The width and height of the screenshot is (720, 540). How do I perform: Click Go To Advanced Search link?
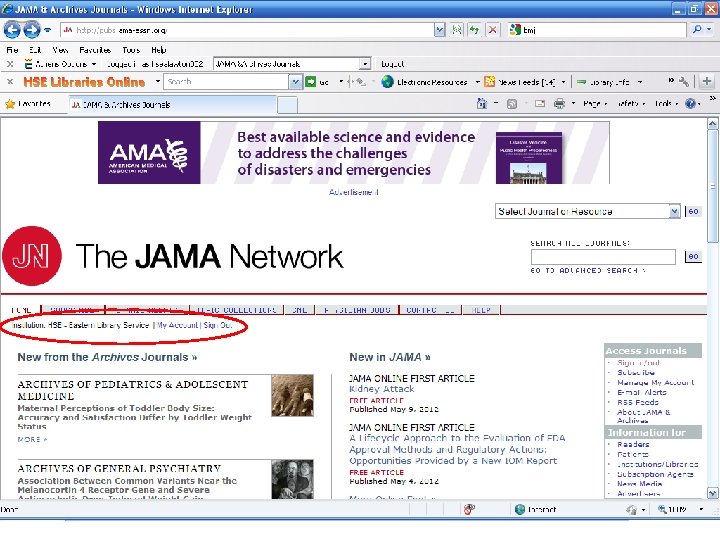[588, 270]
